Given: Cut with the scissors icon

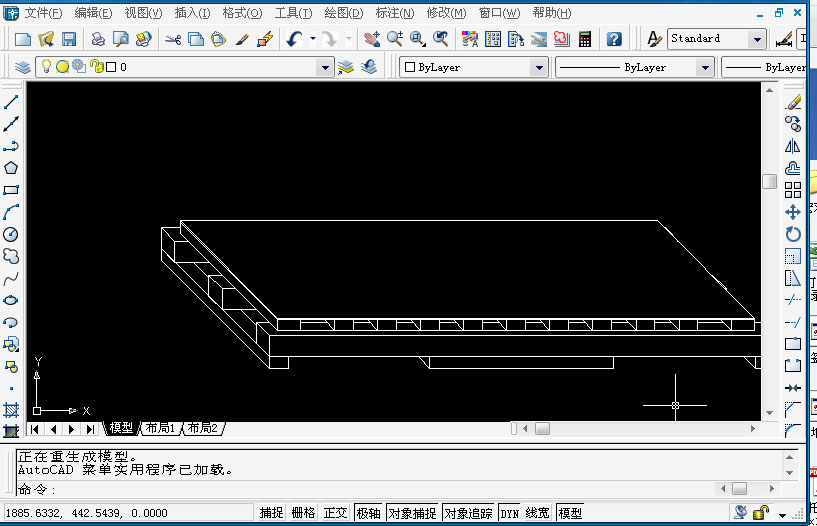Looking at the screenshot, I should click(x=172, y=39).
